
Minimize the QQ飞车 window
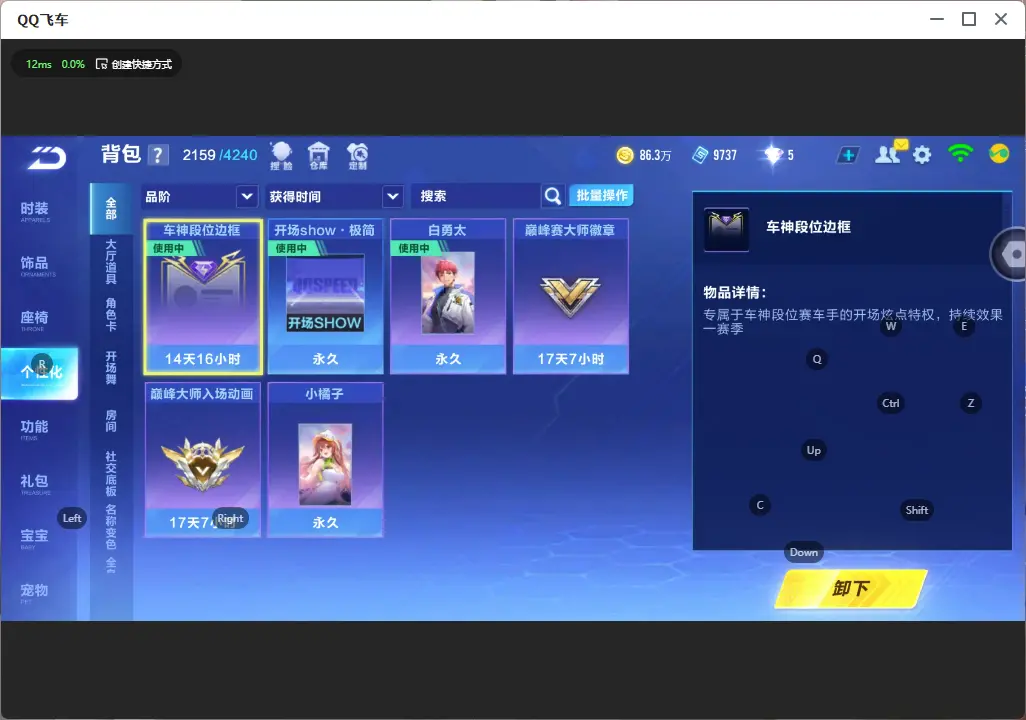coord(937,19)
